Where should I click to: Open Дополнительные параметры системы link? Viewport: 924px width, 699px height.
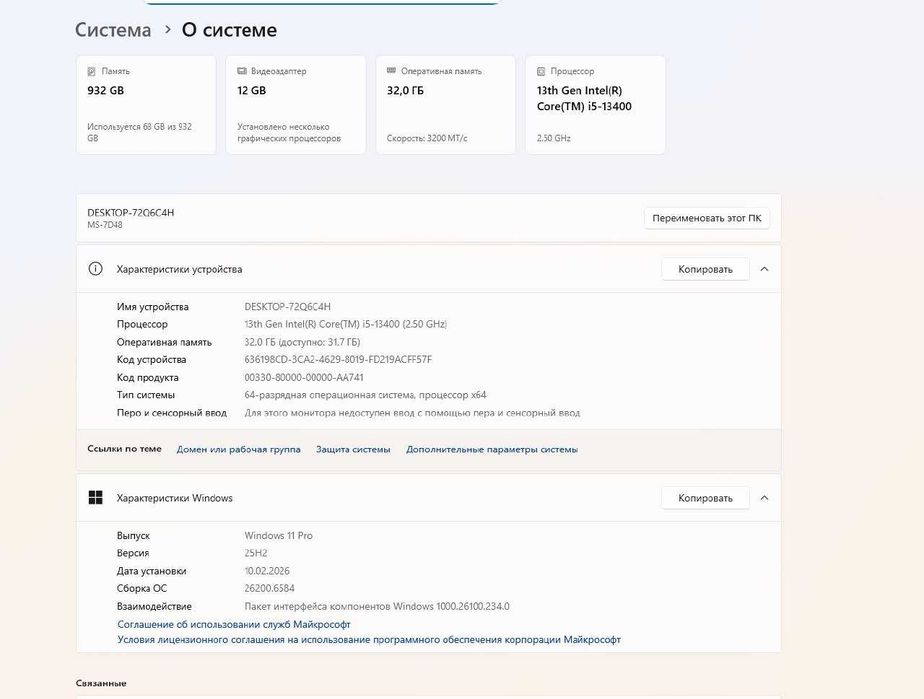pos(492,450)
